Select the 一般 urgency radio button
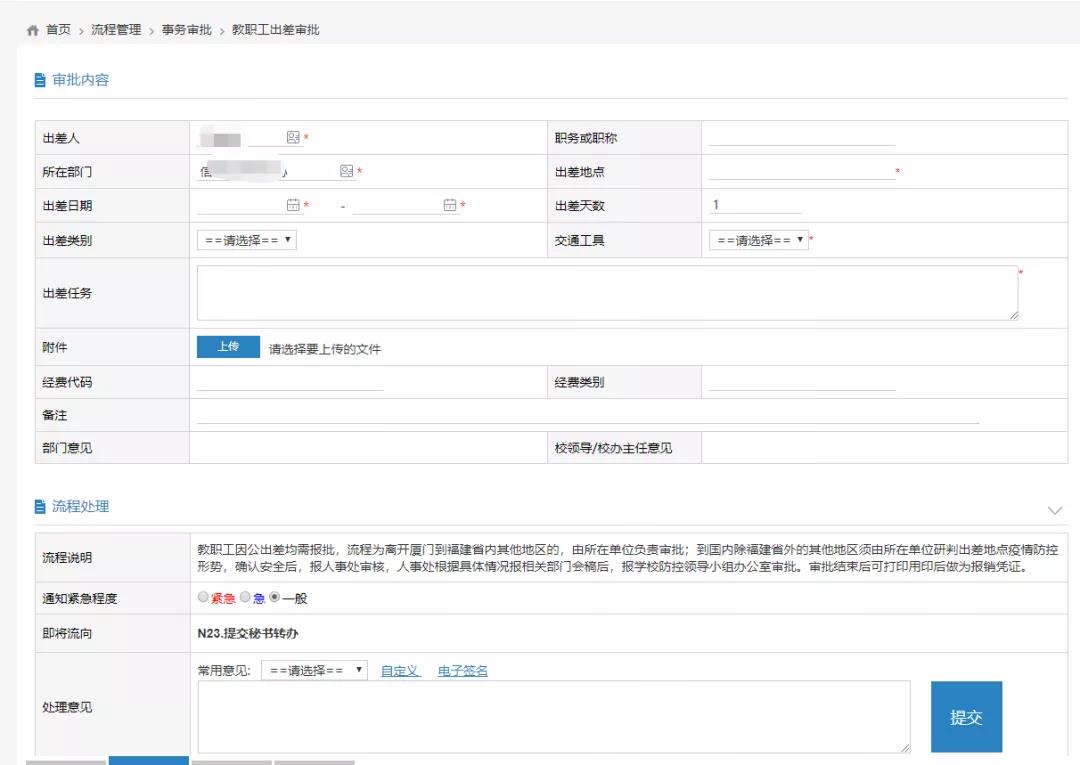This screenshot has height=765, width=1080. [x=274, y=597]
